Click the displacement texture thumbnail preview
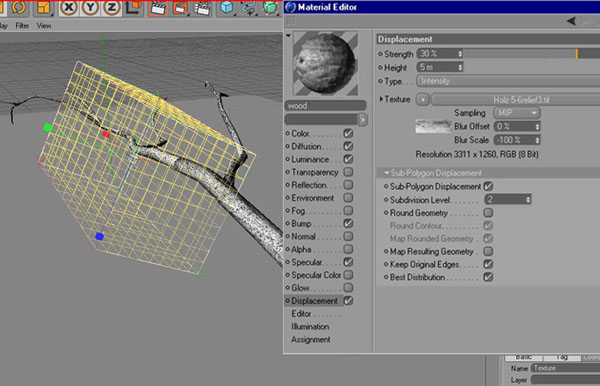Image resolution: width=600 pixels, height=386 pixels. pyautogui.click(x=433, y=127)
